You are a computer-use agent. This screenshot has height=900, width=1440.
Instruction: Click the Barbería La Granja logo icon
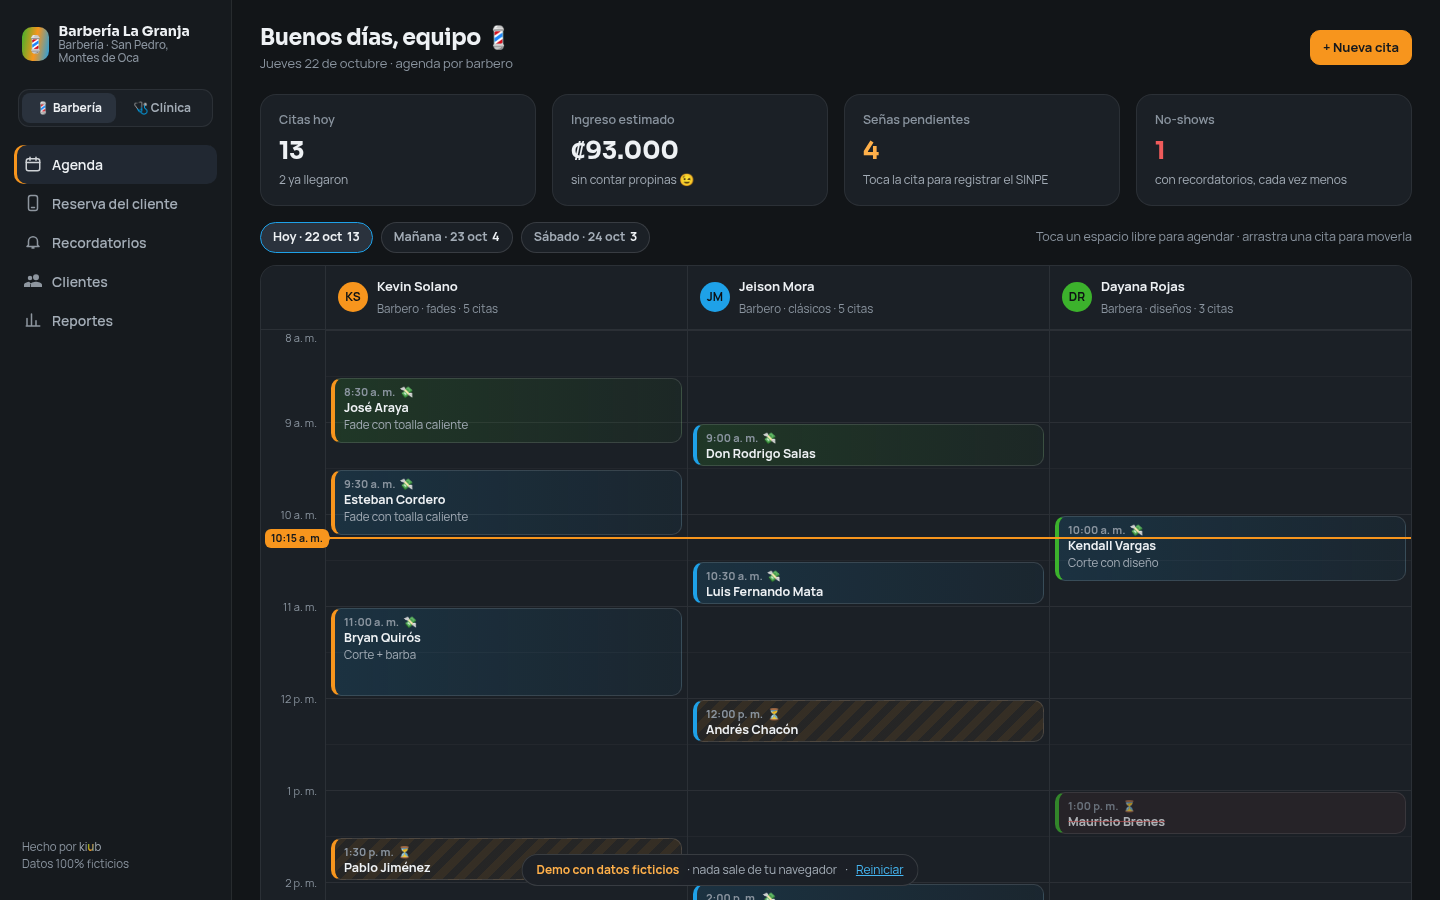(35, 44)
